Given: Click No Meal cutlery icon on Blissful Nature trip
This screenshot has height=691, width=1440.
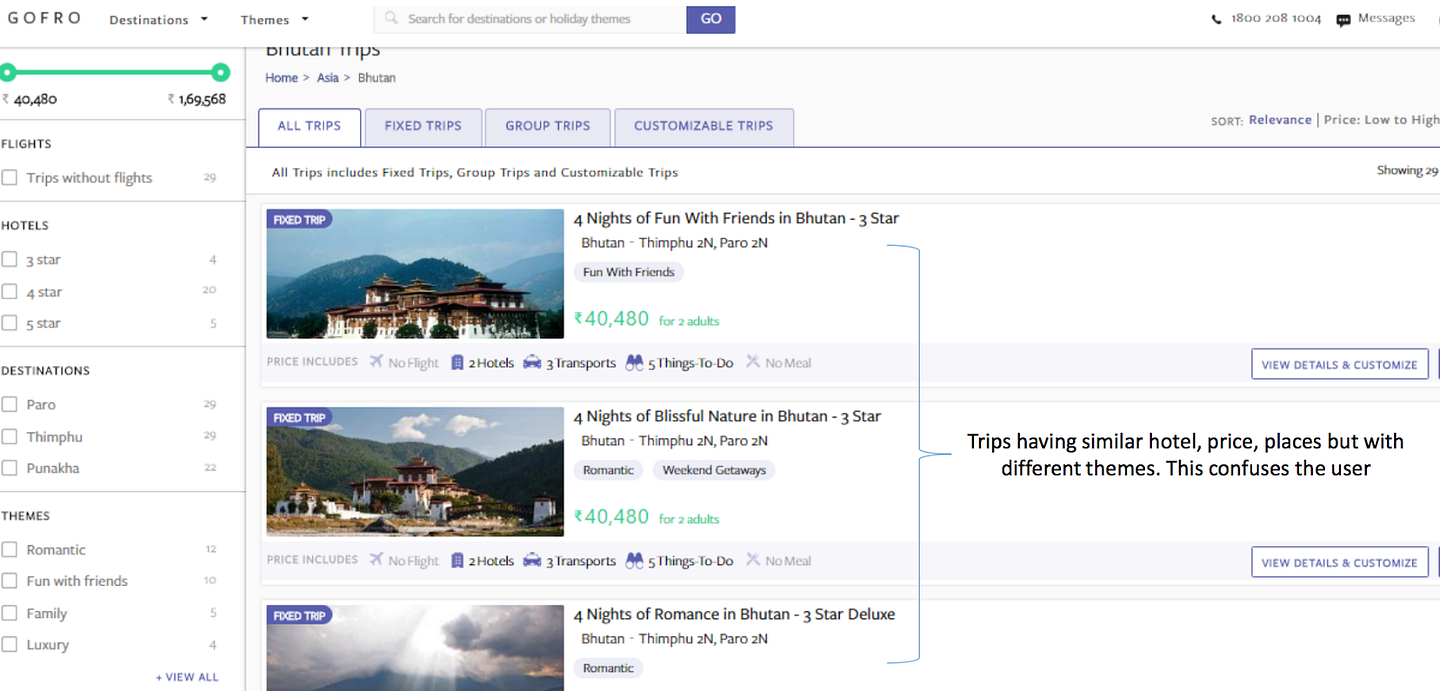Looking at the screenshot, I should pos(753,559).
